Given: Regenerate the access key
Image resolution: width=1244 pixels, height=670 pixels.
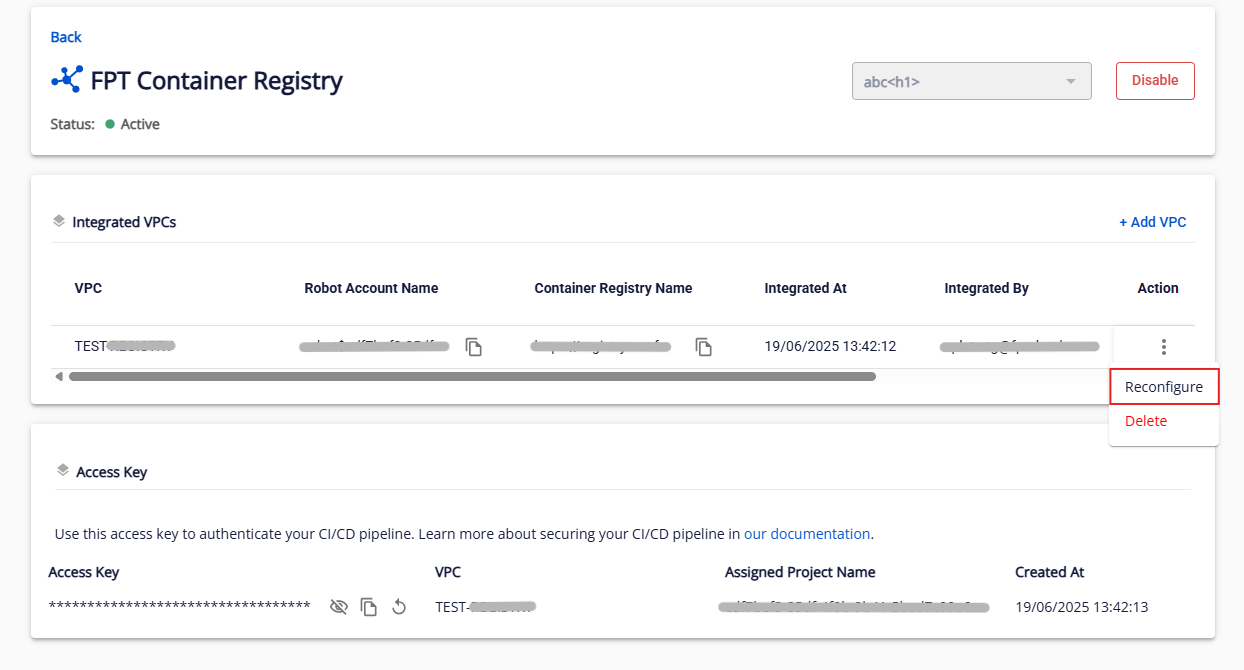Looking at the screenshot, I should 399,607.
